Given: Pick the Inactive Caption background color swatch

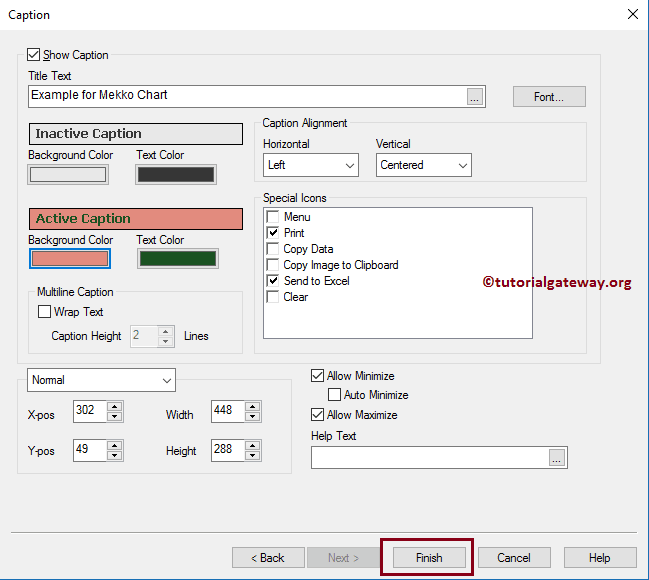Looking at the screenshot, I should (x=68, y=174).
